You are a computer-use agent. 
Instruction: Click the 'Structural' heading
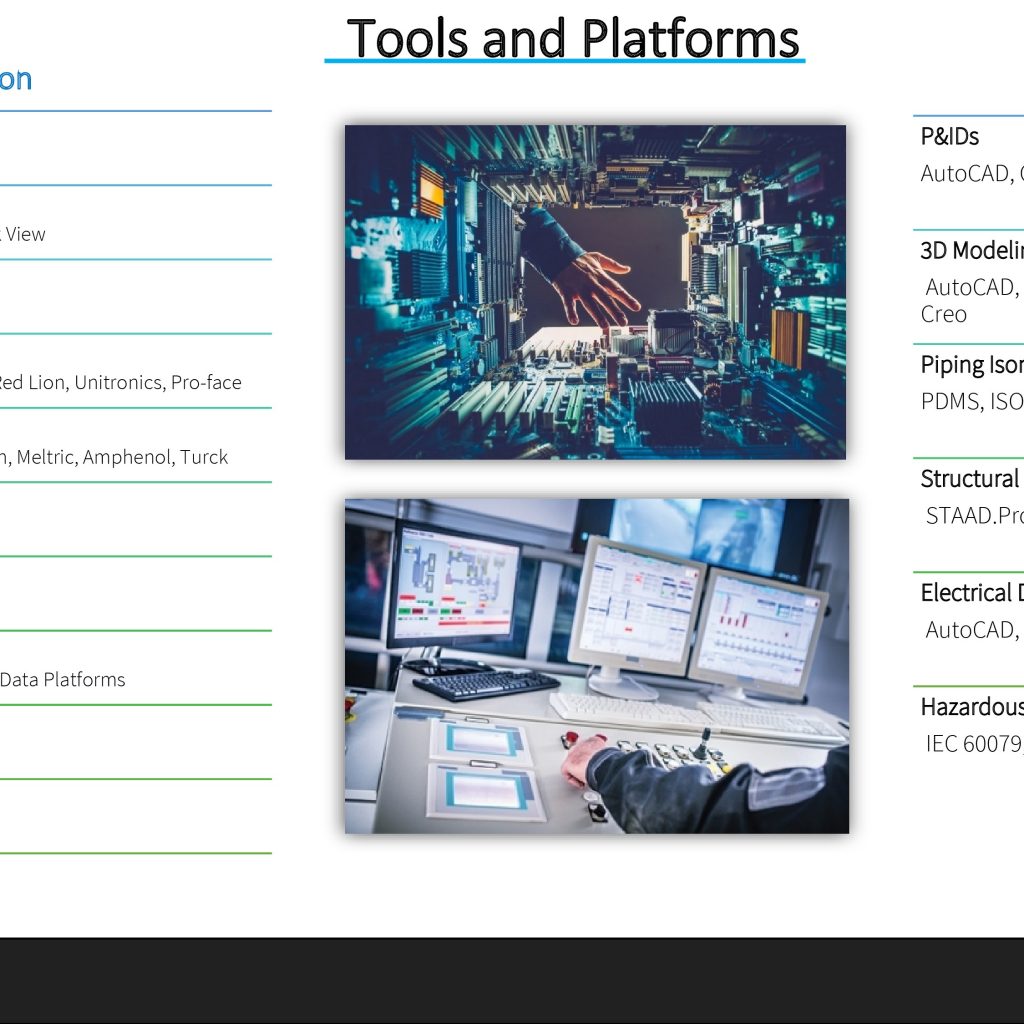(x=970, y=479)
